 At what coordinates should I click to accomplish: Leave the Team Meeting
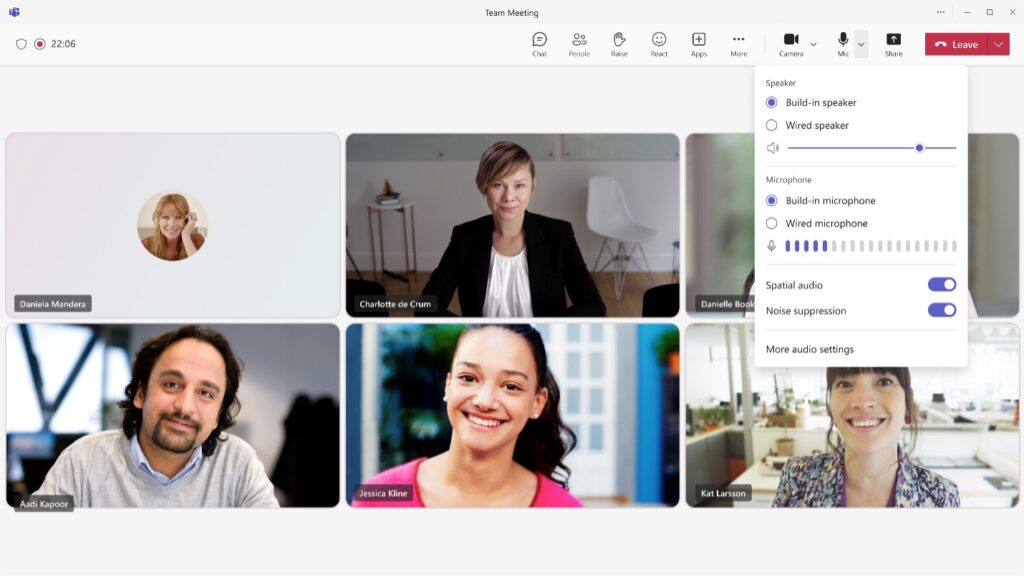[x=956, y=44]
